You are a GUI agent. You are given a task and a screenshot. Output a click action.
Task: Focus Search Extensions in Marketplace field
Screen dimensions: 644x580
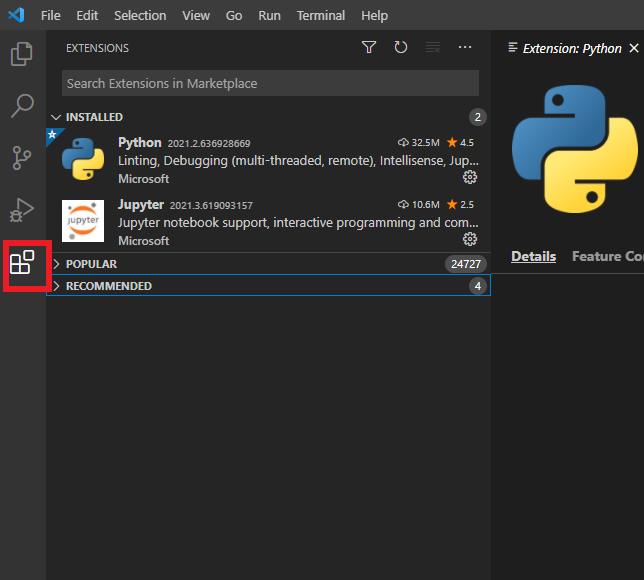click(x=270, y=83)
